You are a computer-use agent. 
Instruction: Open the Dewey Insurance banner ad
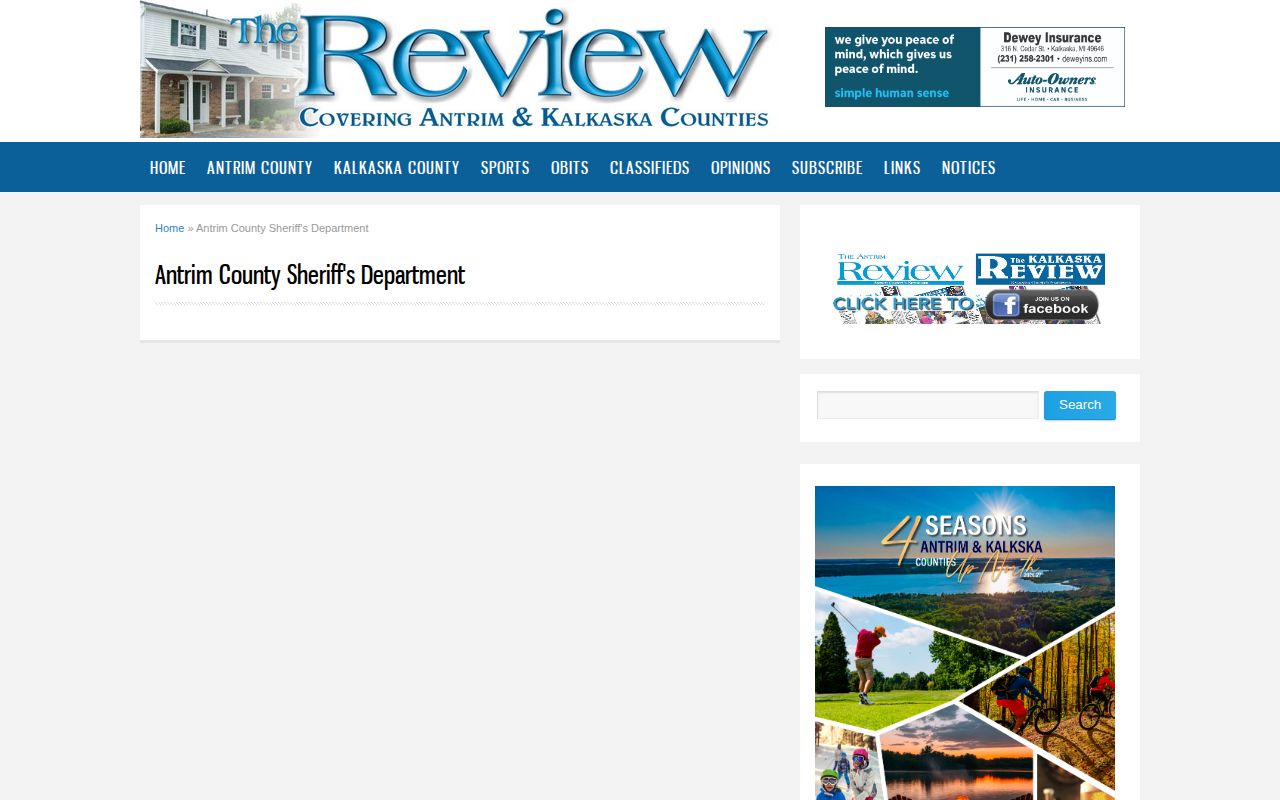click(975, 67)
